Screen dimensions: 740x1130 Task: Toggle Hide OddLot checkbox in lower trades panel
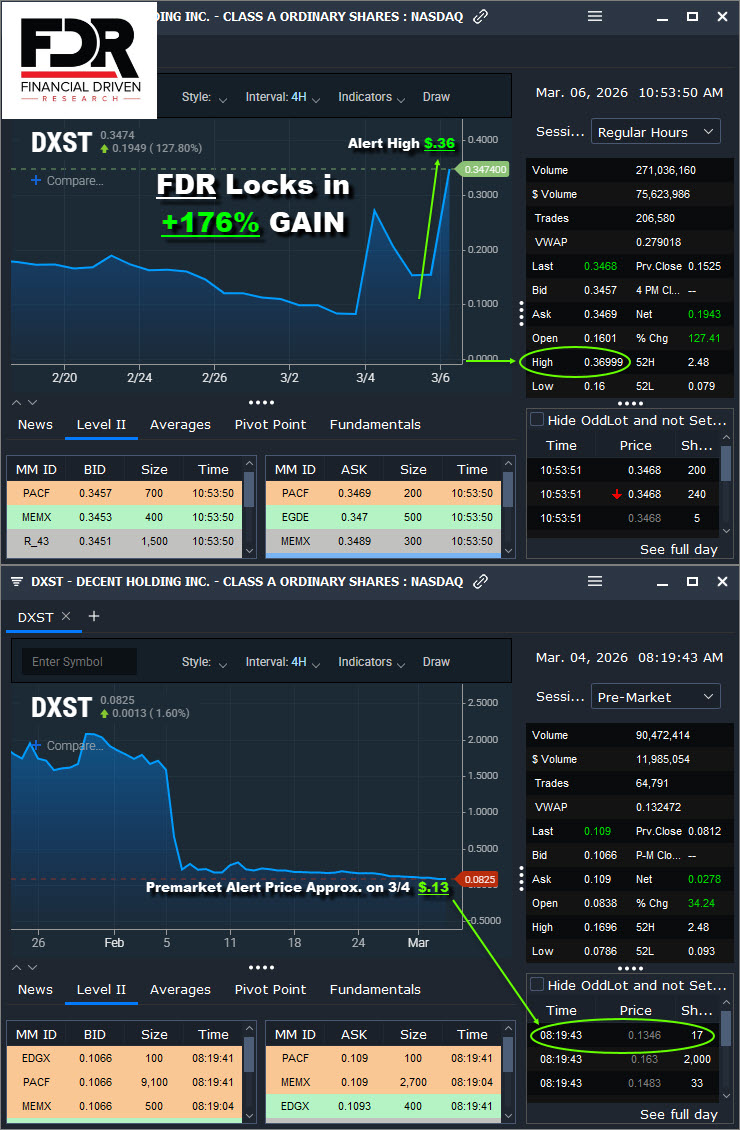point(537,985)
